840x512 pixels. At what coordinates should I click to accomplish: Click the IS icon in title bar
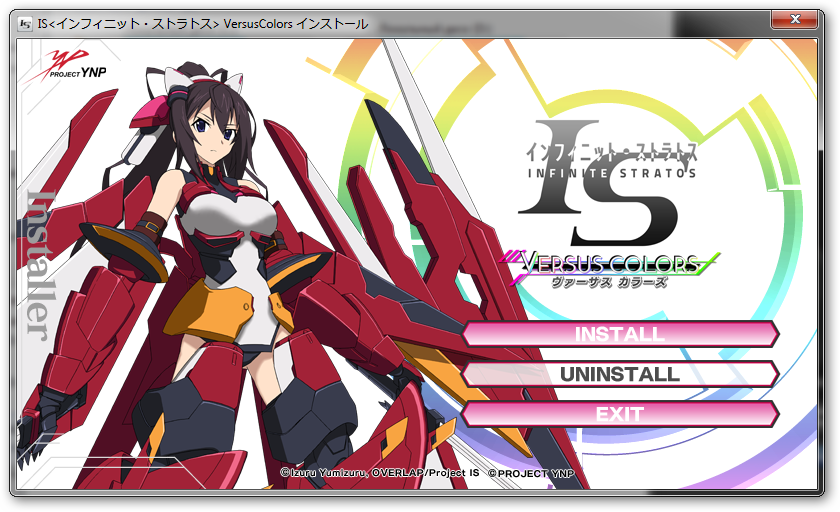(x=25, y=25)
